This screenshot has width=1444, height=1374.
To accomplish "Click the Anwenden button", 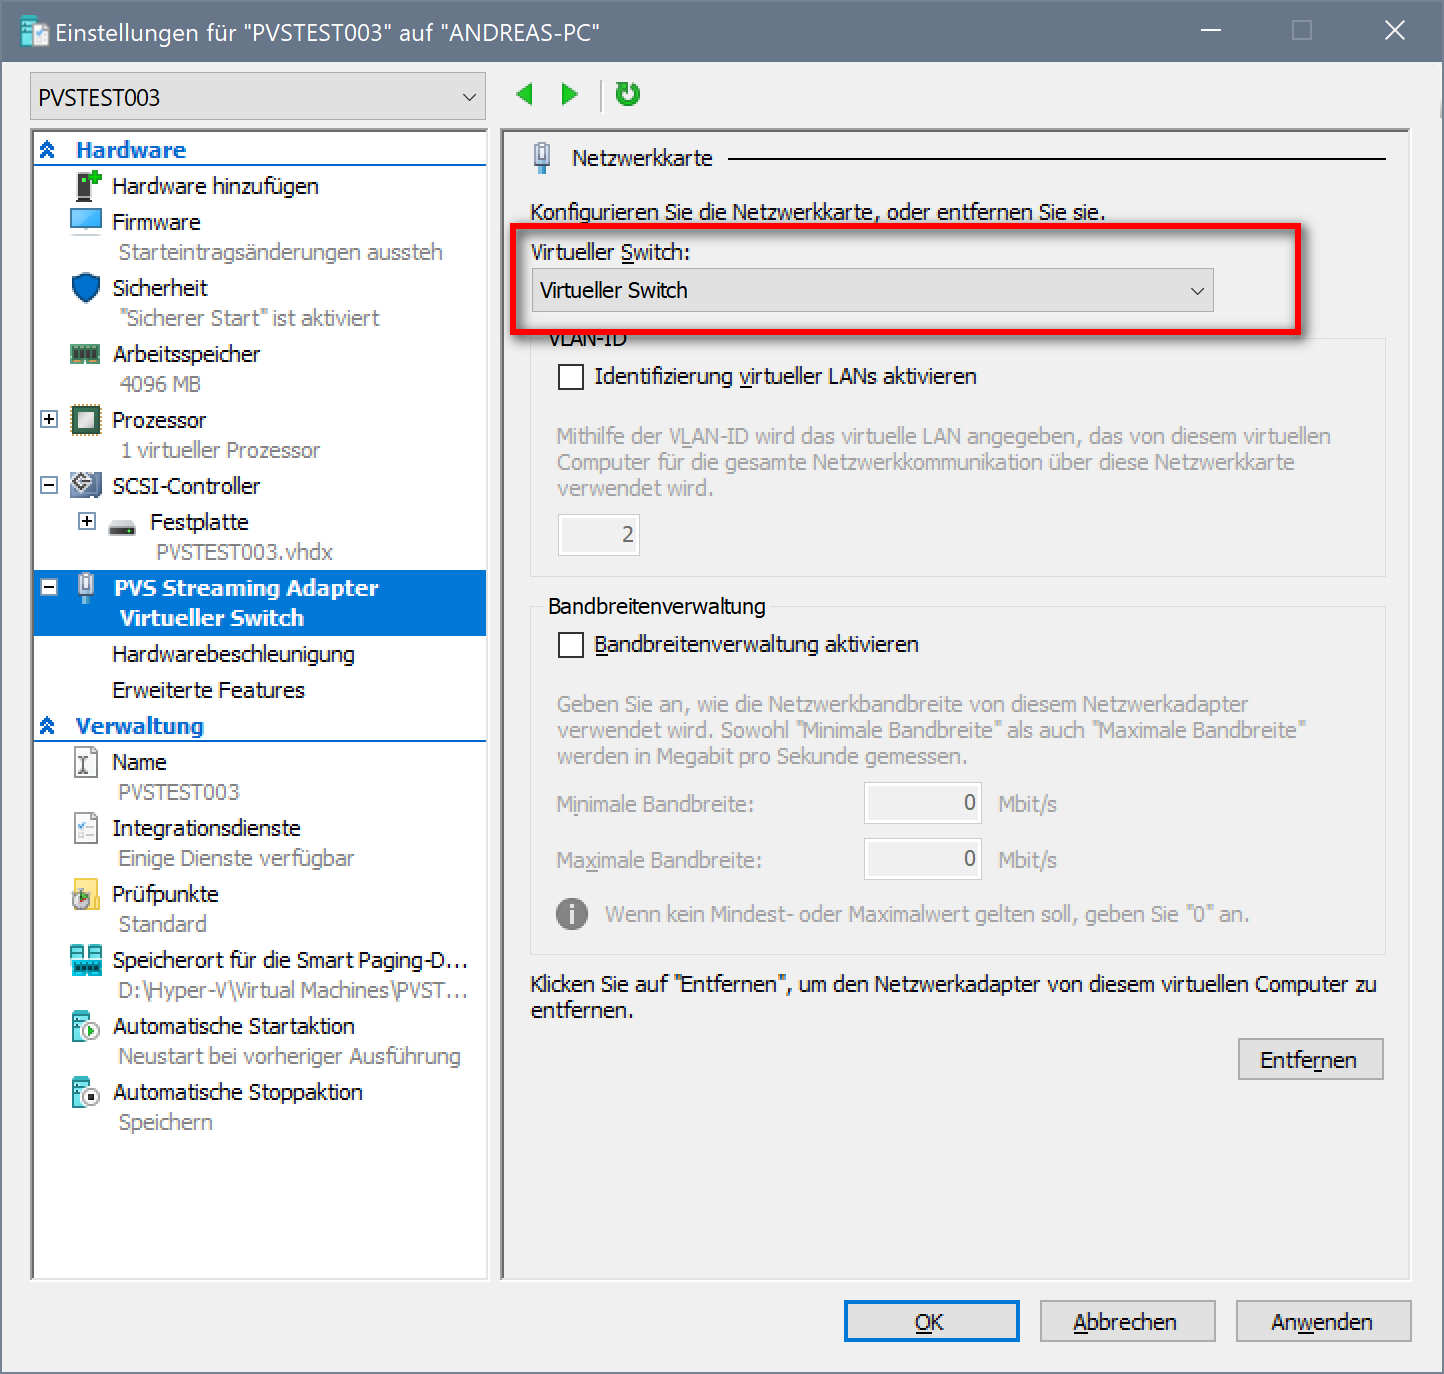I will 1322,1322.
